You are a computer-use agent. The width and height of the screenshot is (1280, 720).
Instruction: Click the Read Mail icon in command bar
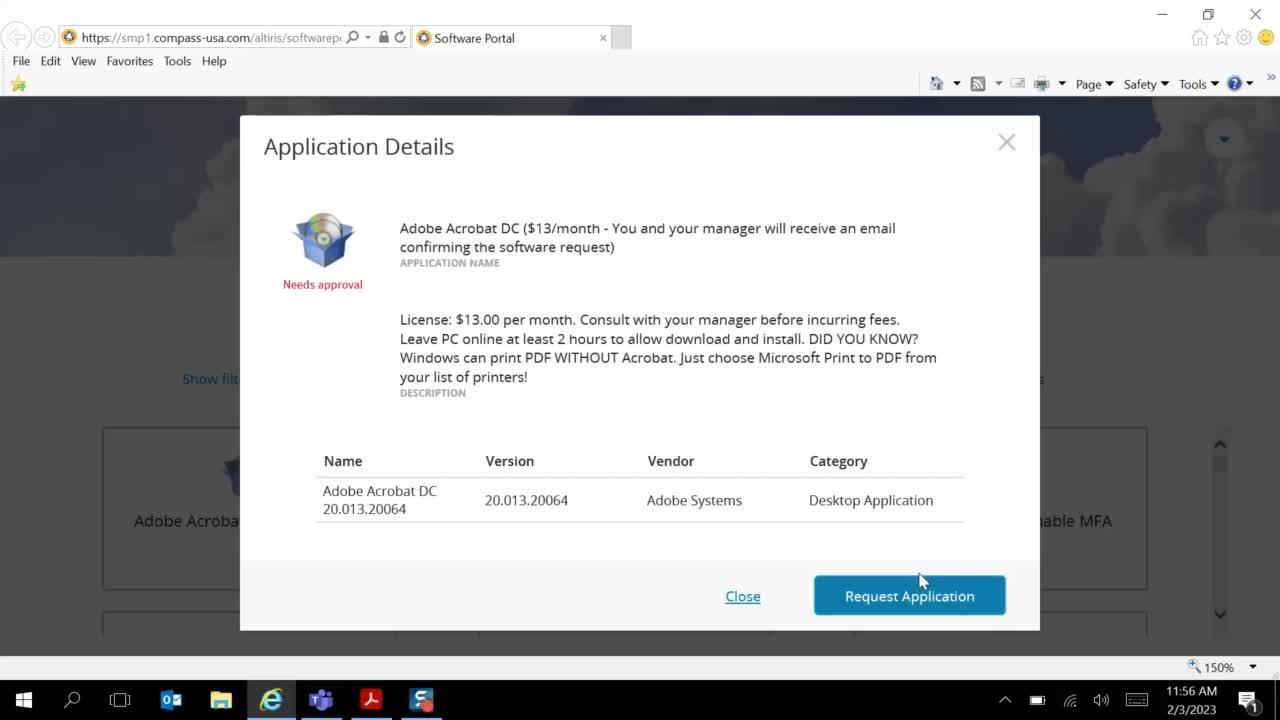(x=1018, y=84)
